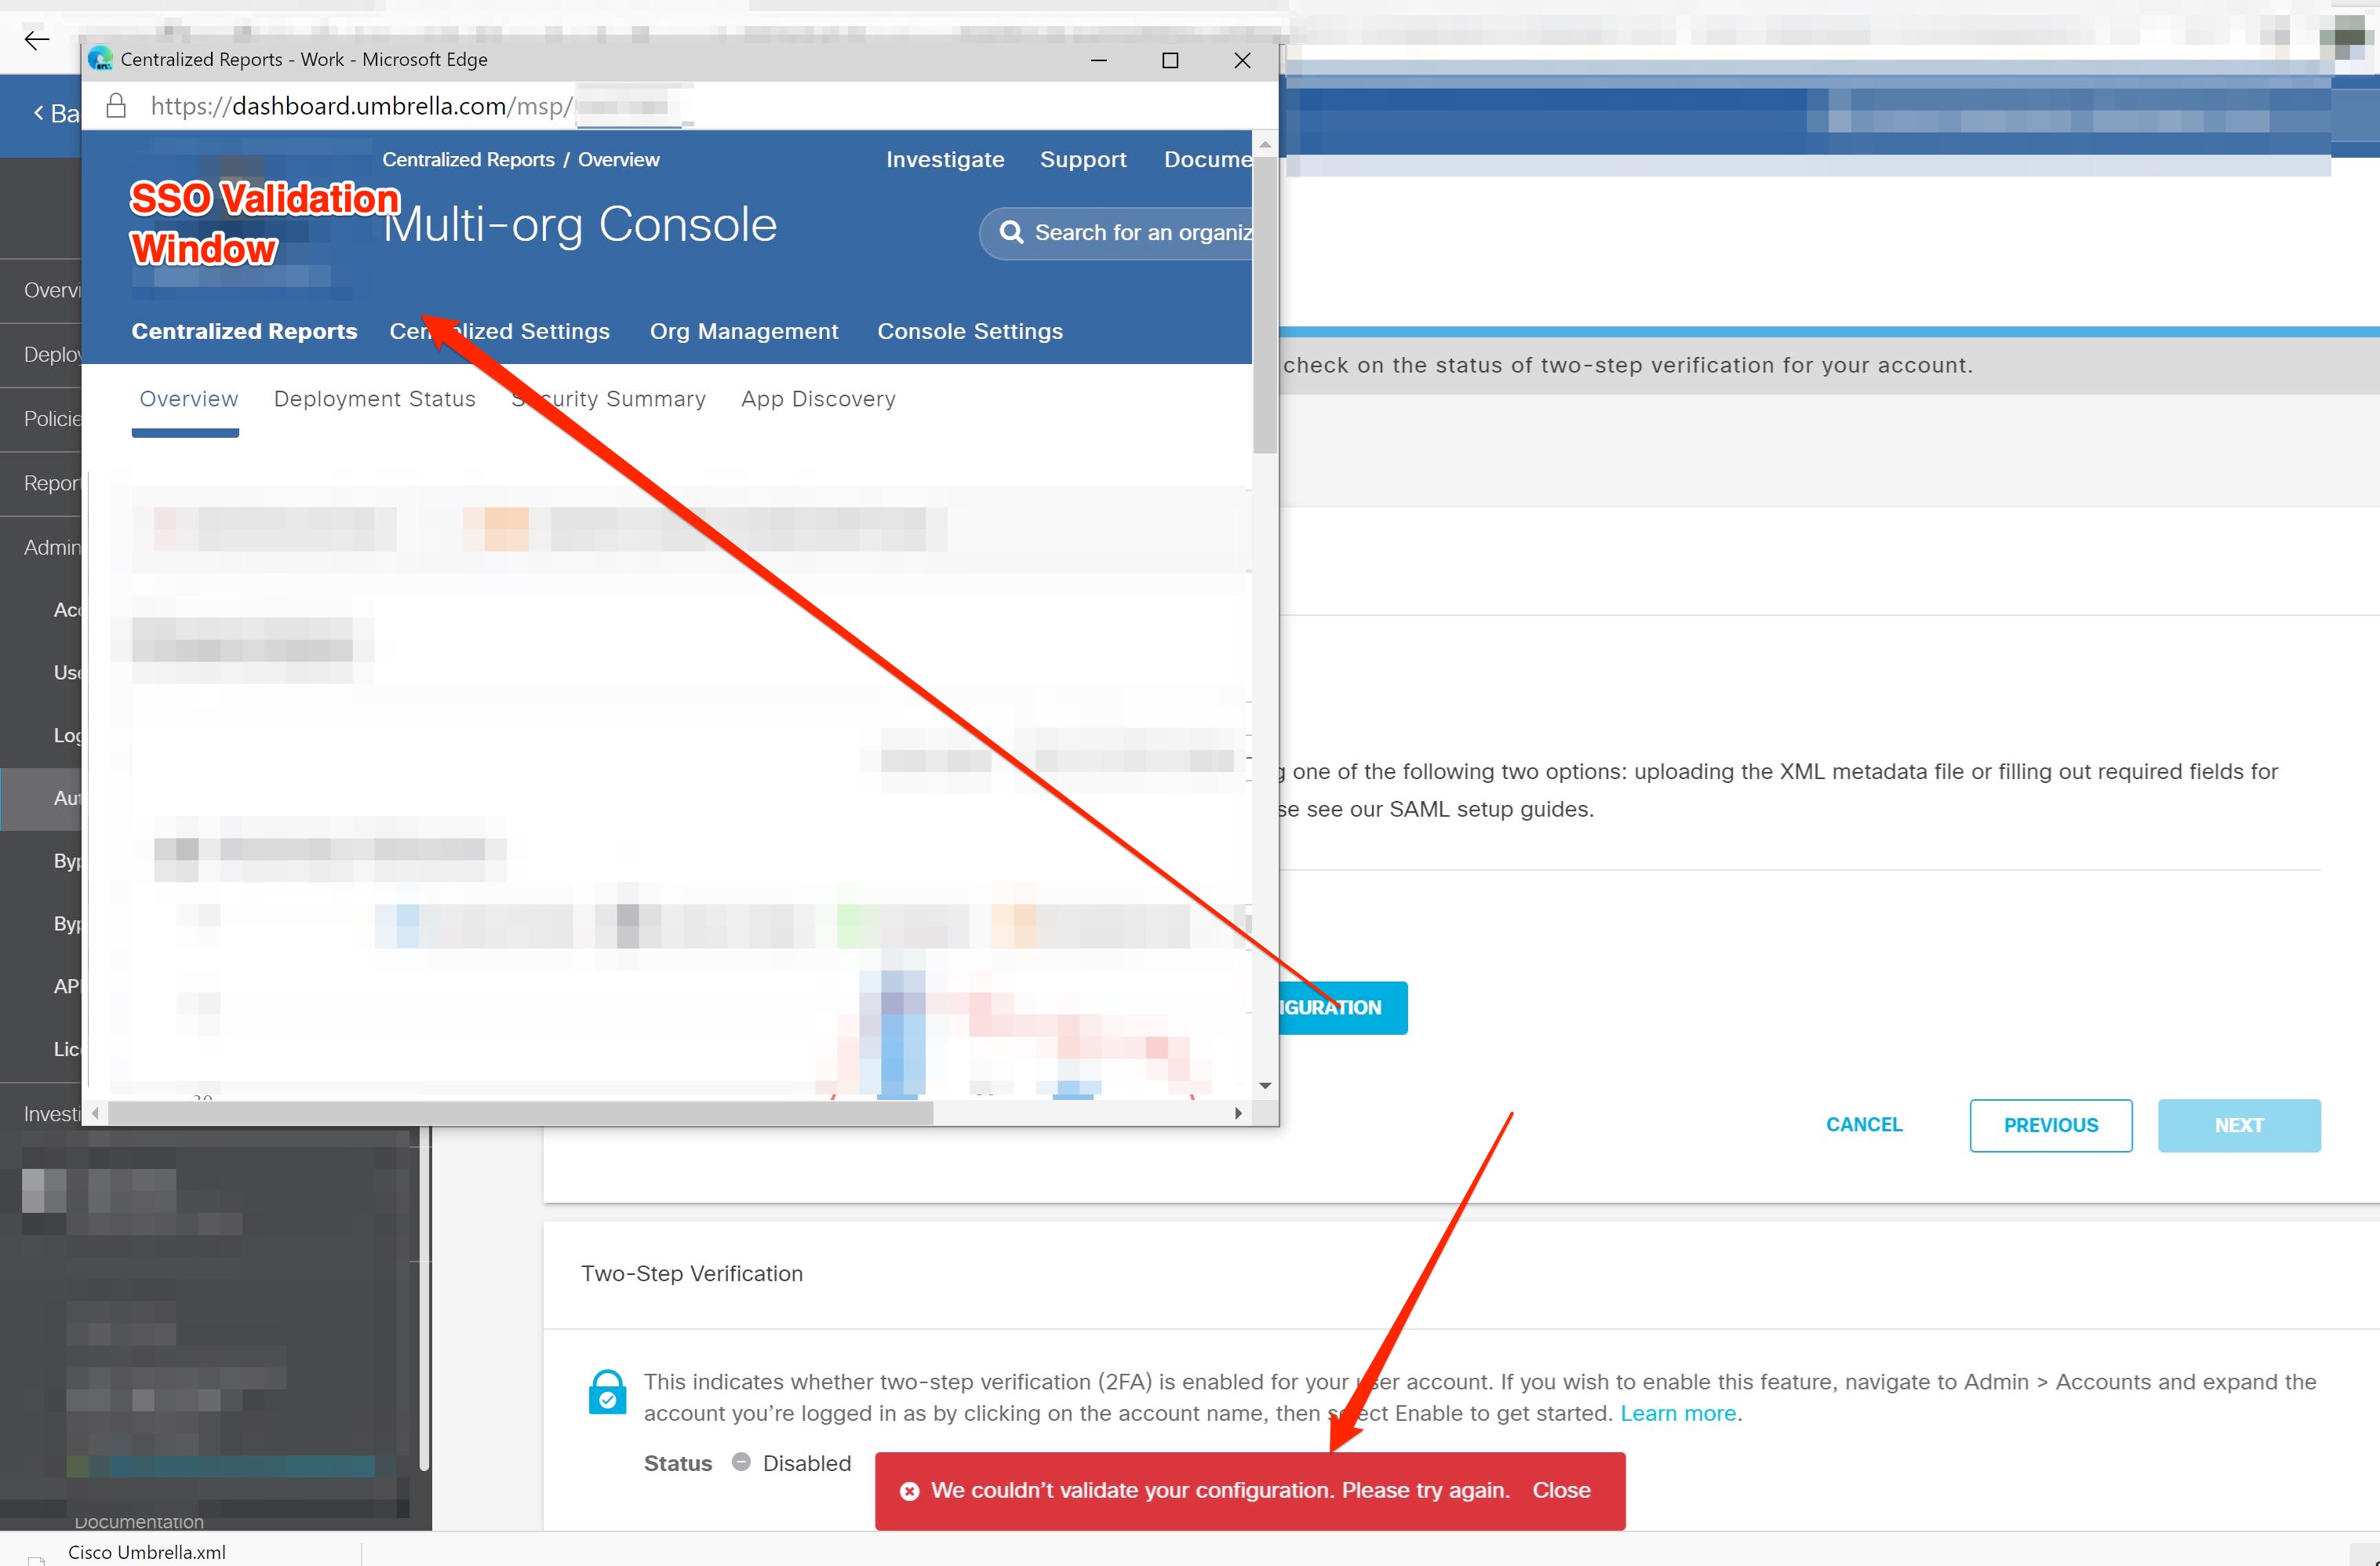
Task: Open the Org Management tab
Action: [744, 331]
